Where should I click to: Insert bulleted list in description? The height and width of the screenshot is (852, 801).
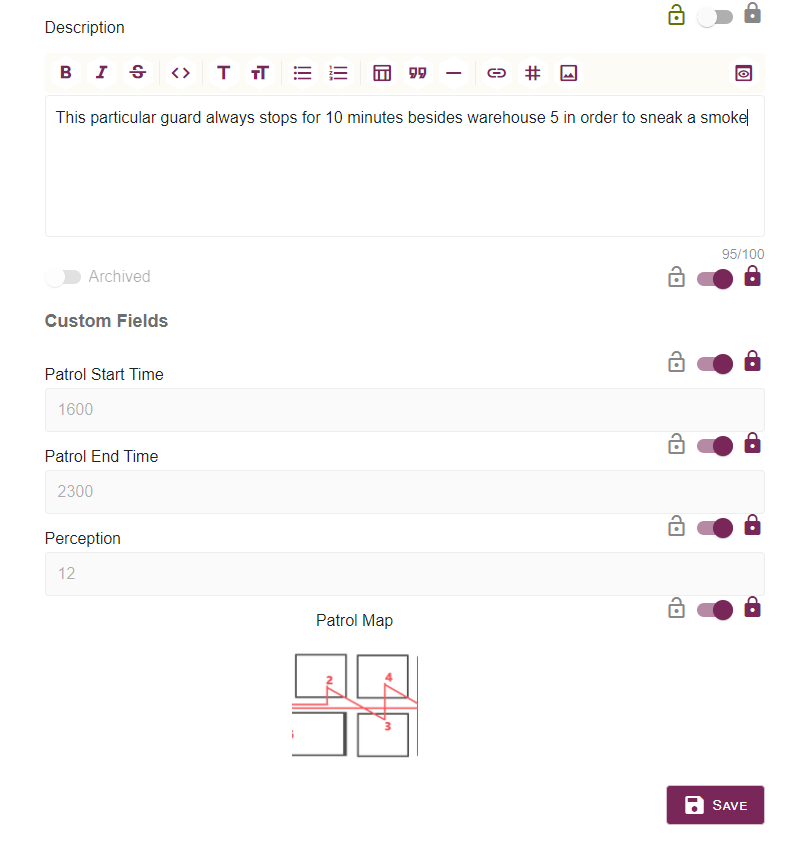302,73
